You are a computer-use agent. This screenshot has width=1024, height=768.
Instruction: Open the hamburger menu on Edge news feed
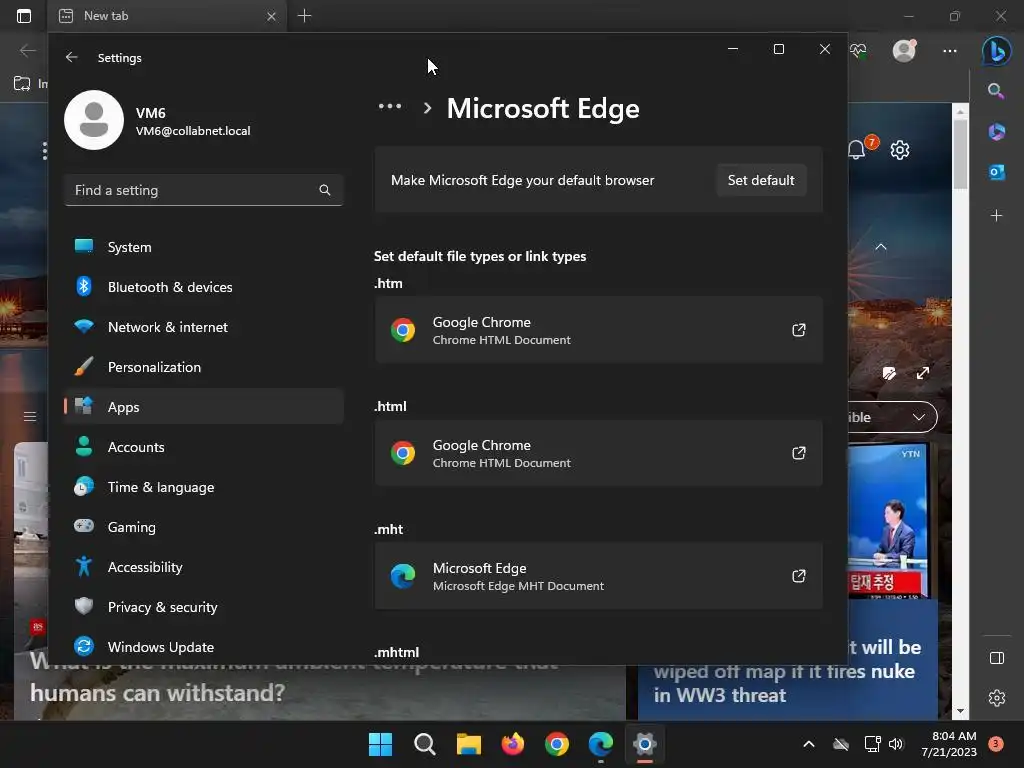coord(30,416)
